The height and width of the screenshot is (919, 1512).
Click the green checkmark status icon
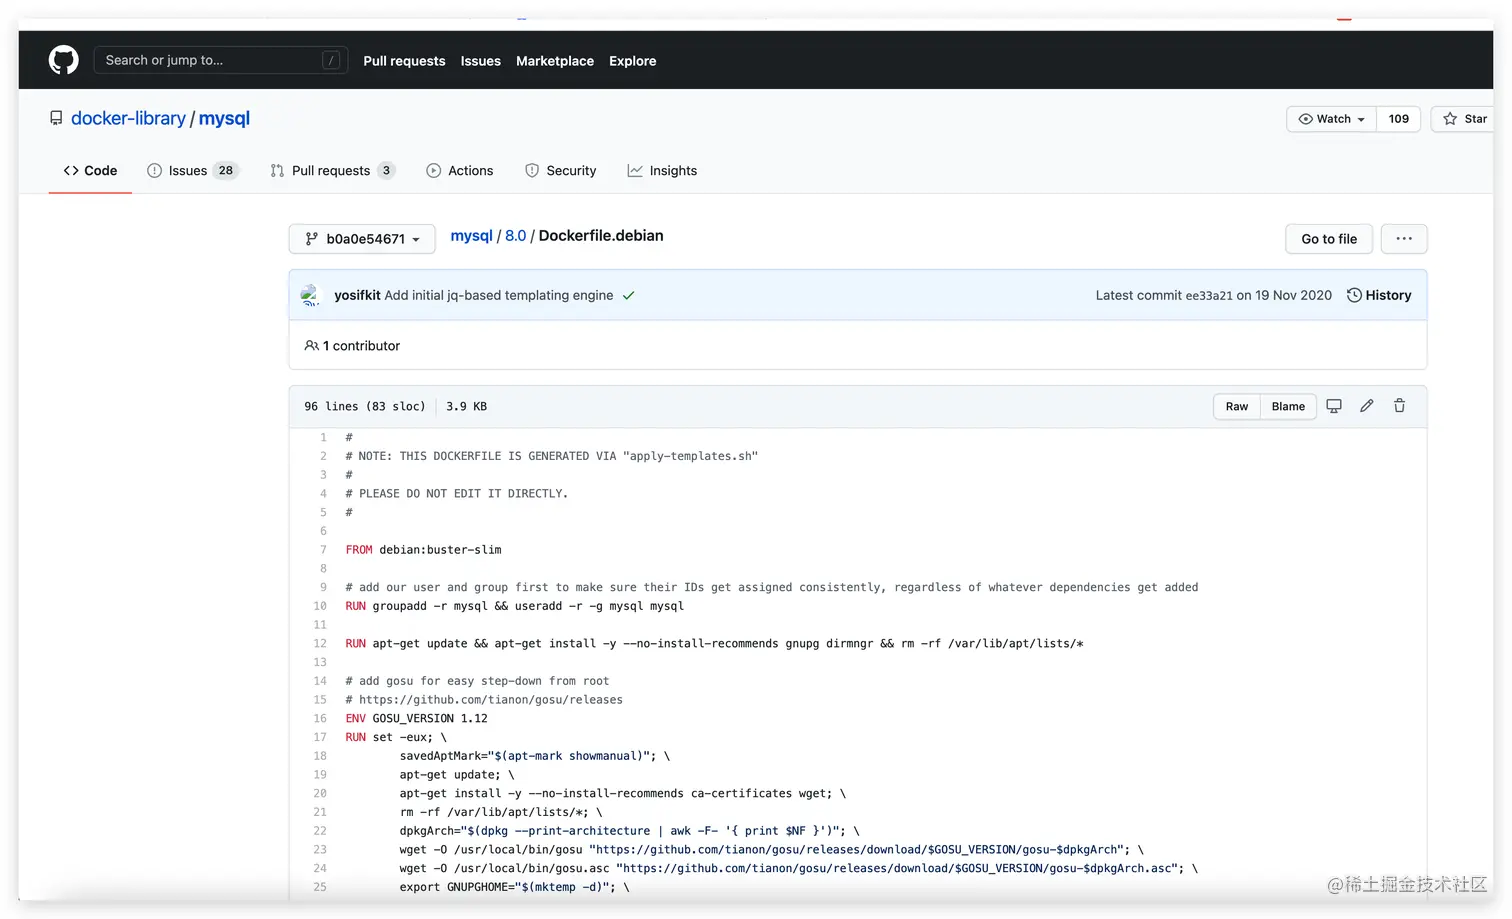[628, 295]
